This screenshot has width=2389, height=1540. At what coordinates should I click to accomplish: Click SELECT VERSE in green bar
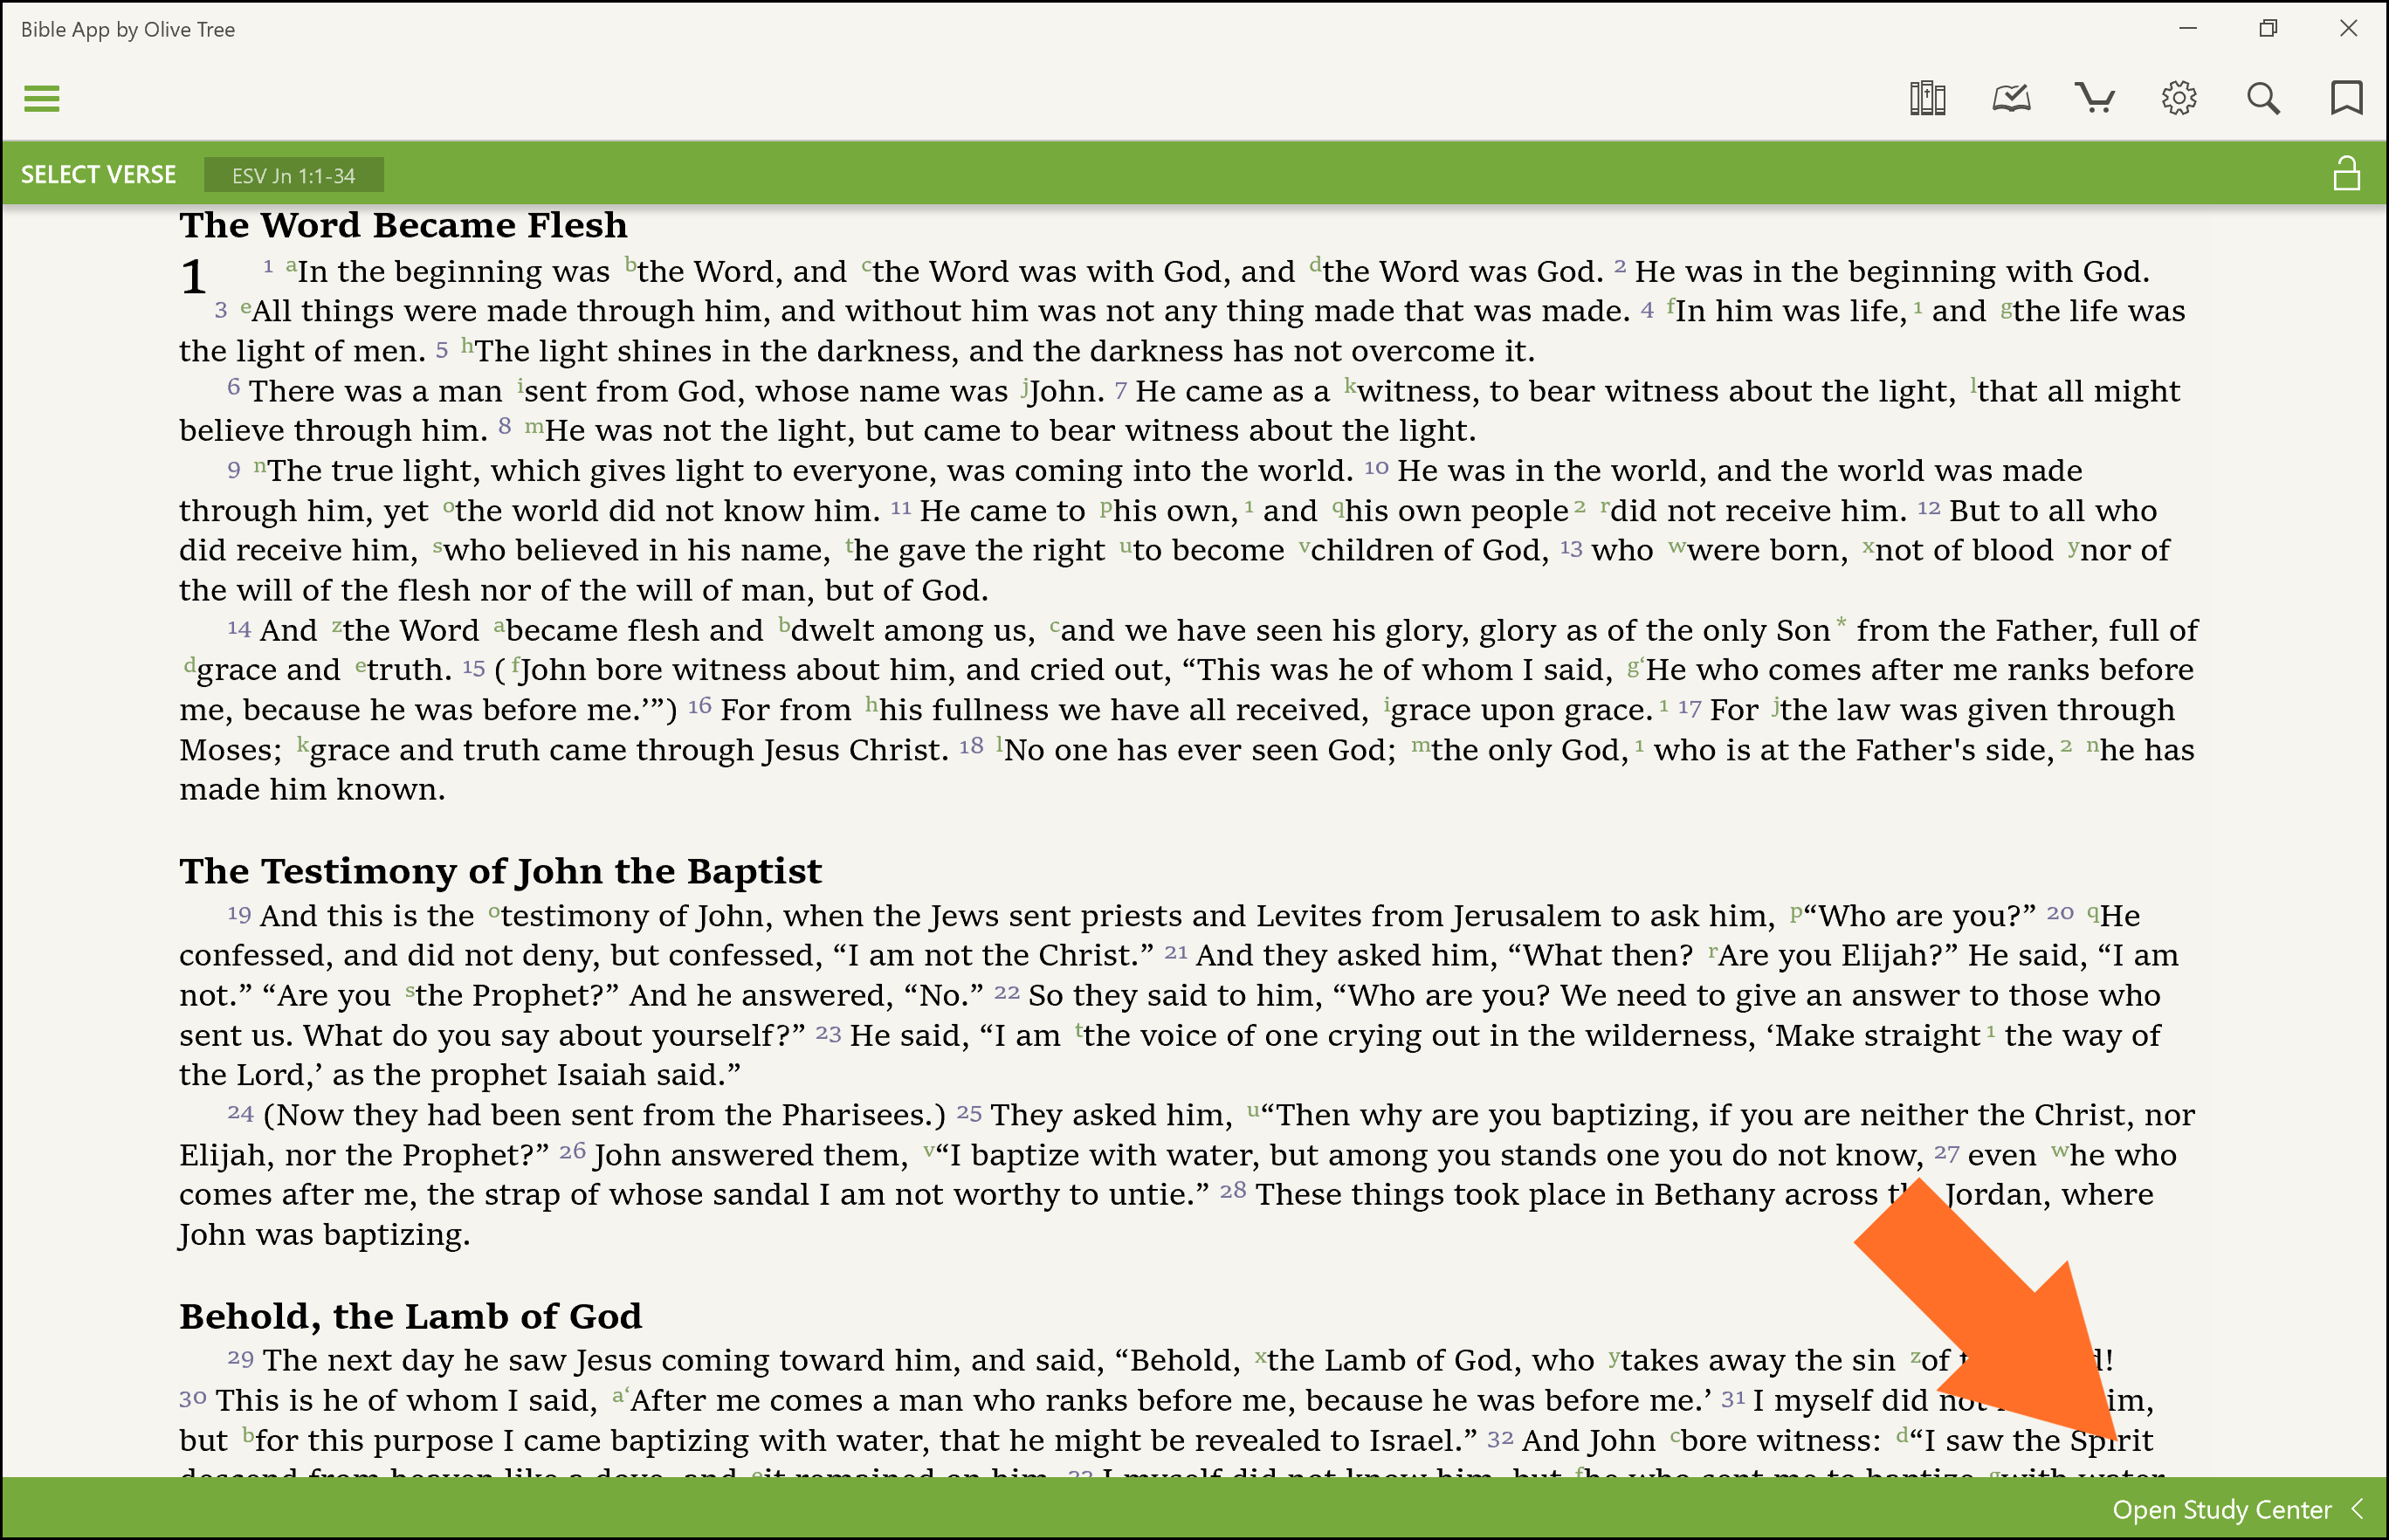(98, 175)
